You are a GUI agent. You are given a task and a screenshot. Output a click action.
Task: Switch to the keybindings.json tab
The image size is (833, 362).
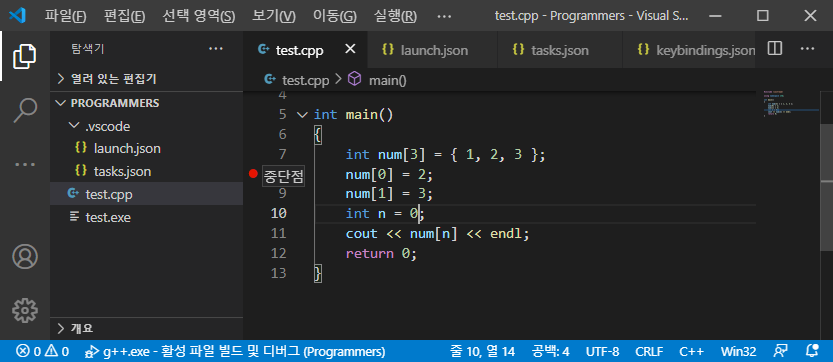click(x=688, y=50)
